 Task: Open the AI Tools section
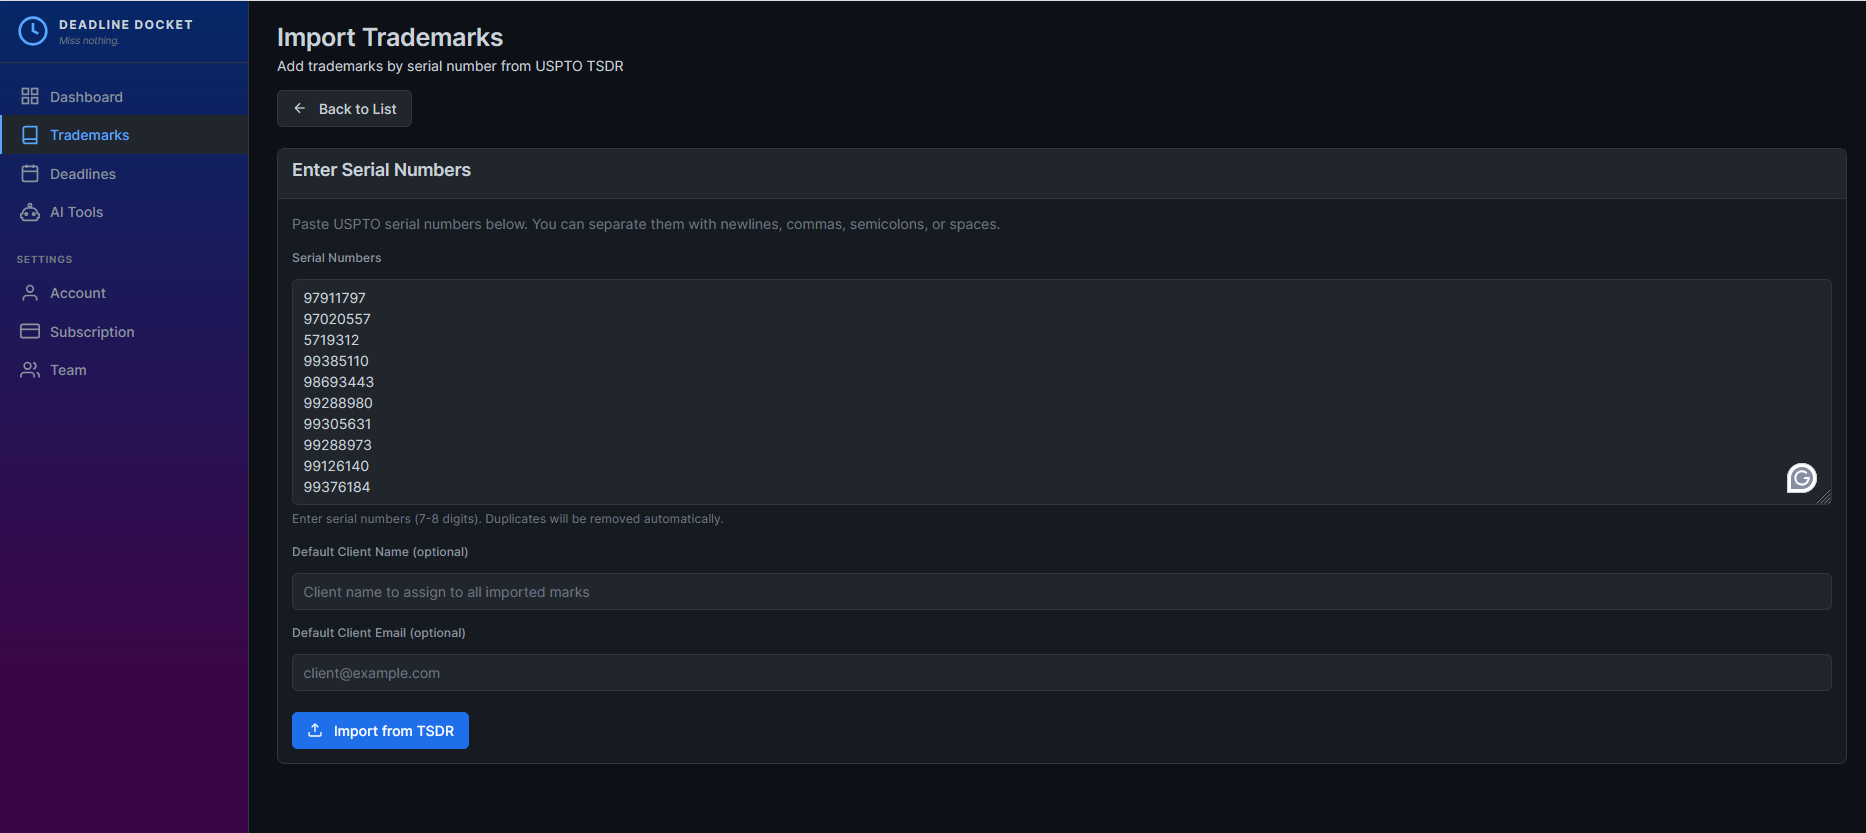[x=77, y=212]
